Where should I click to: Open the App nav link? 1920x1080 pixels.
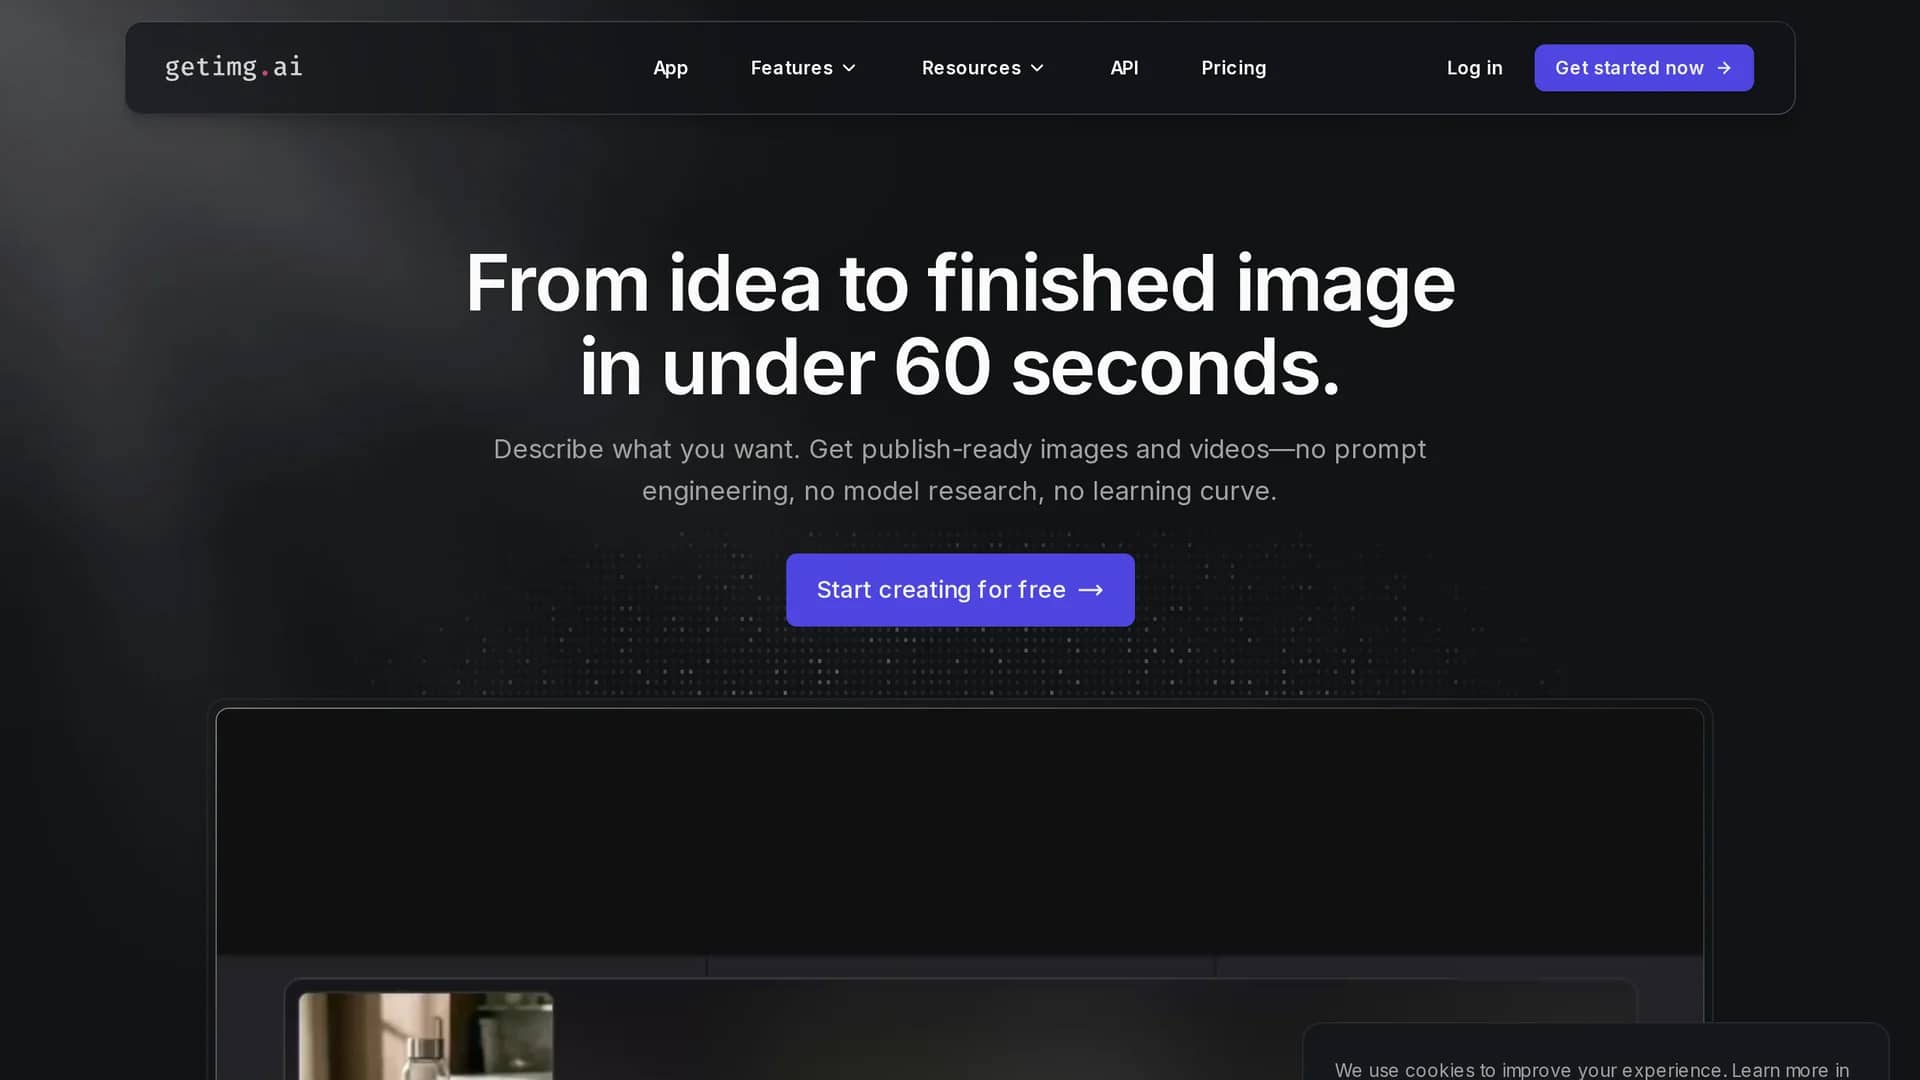tap(670, 68)
